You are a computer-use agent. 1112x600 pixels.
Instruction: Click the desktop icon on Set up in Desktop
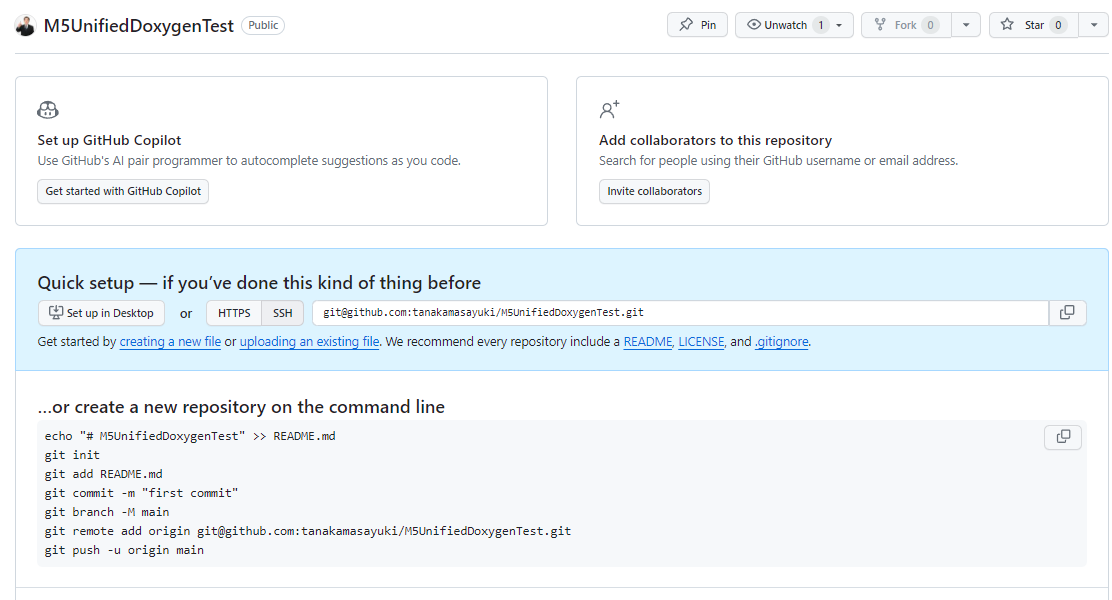pos(54,312)
